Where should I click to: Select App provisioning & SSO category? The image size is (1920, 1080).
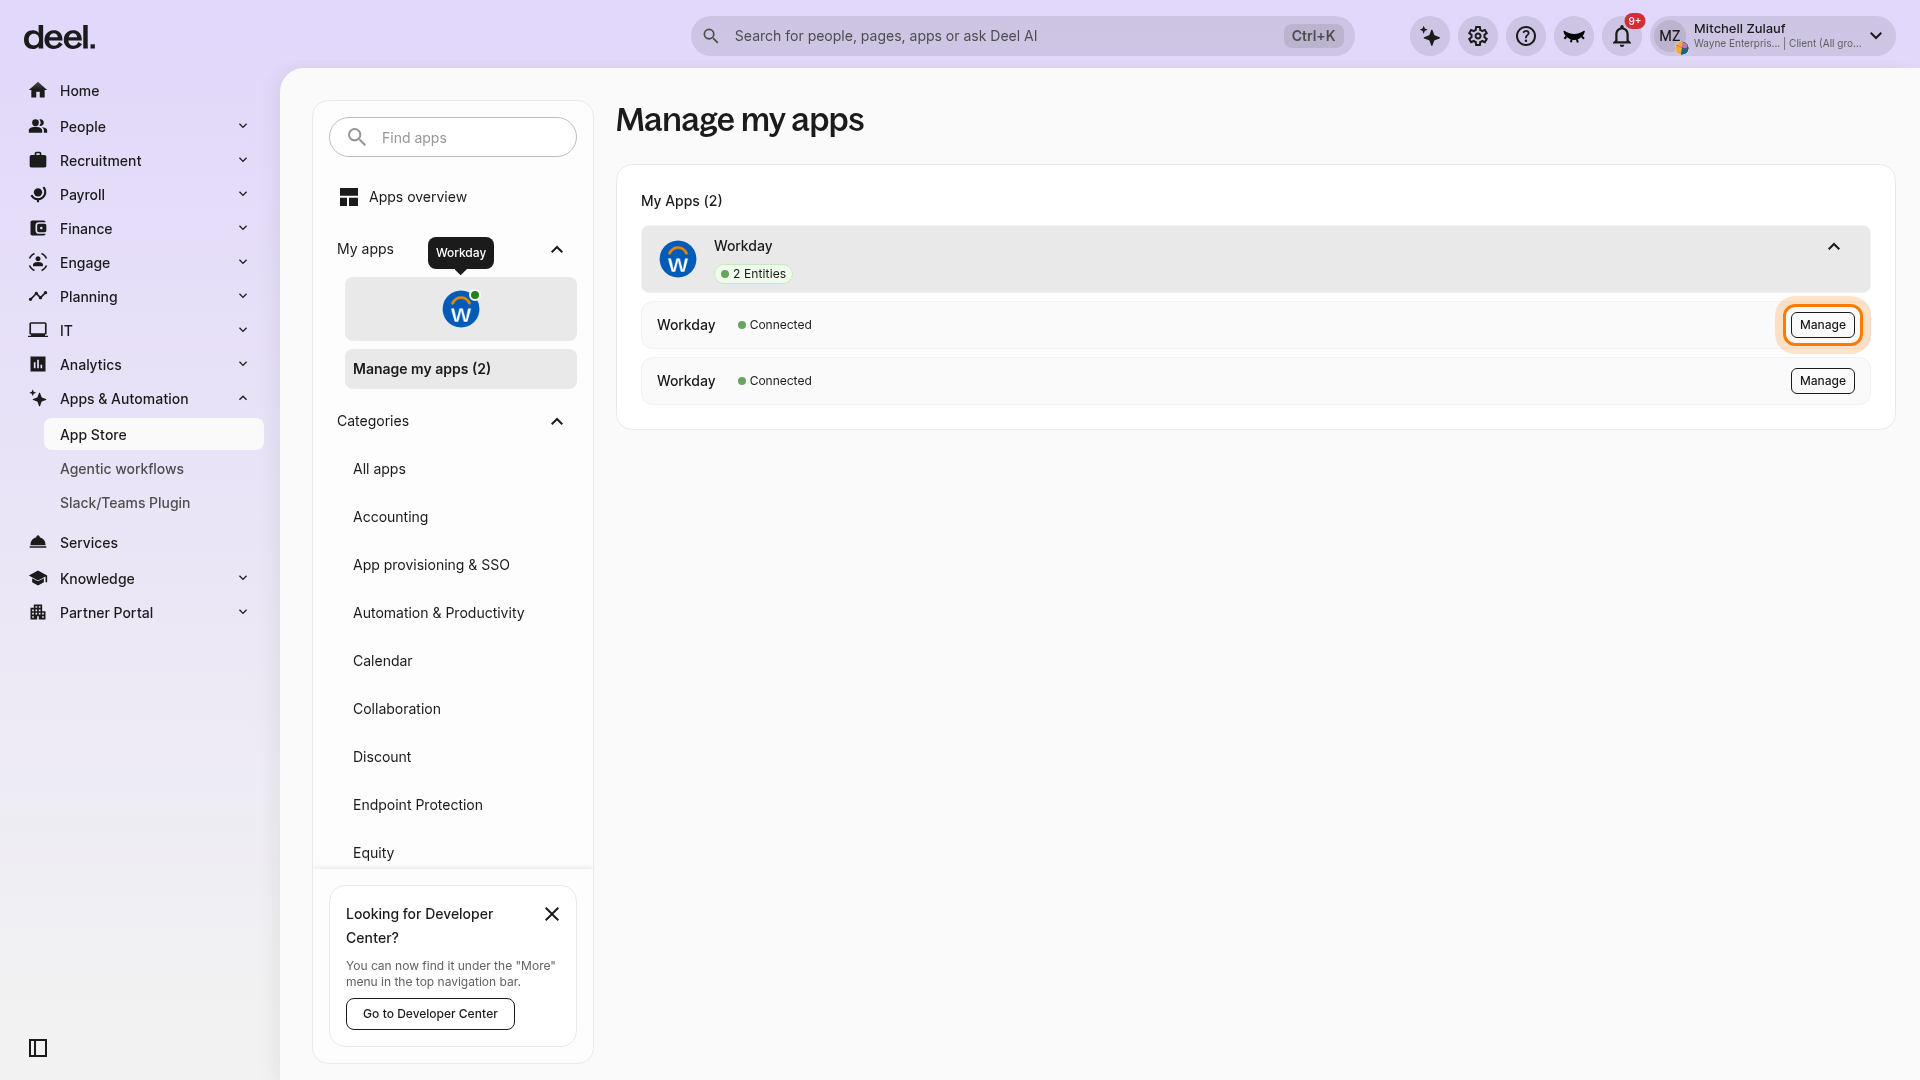431,565
